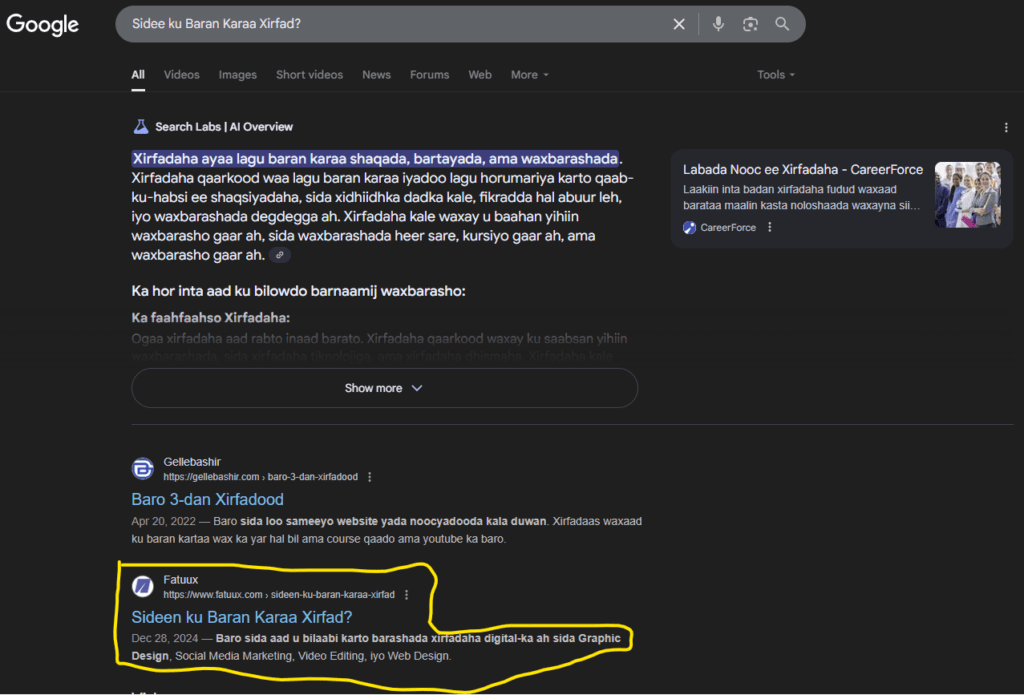Click fatuux.com URL breadcrumb
The image size is (1024, 695).
tap(279, 594)
